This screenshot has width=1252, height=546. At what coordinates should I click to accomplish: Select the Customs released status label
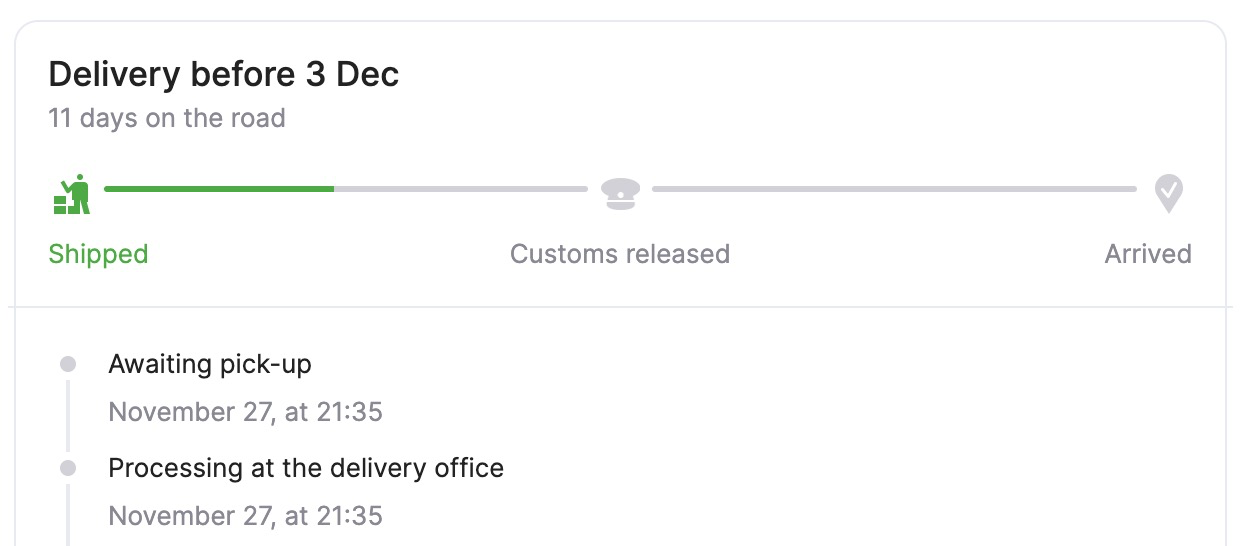click(620, 254)
